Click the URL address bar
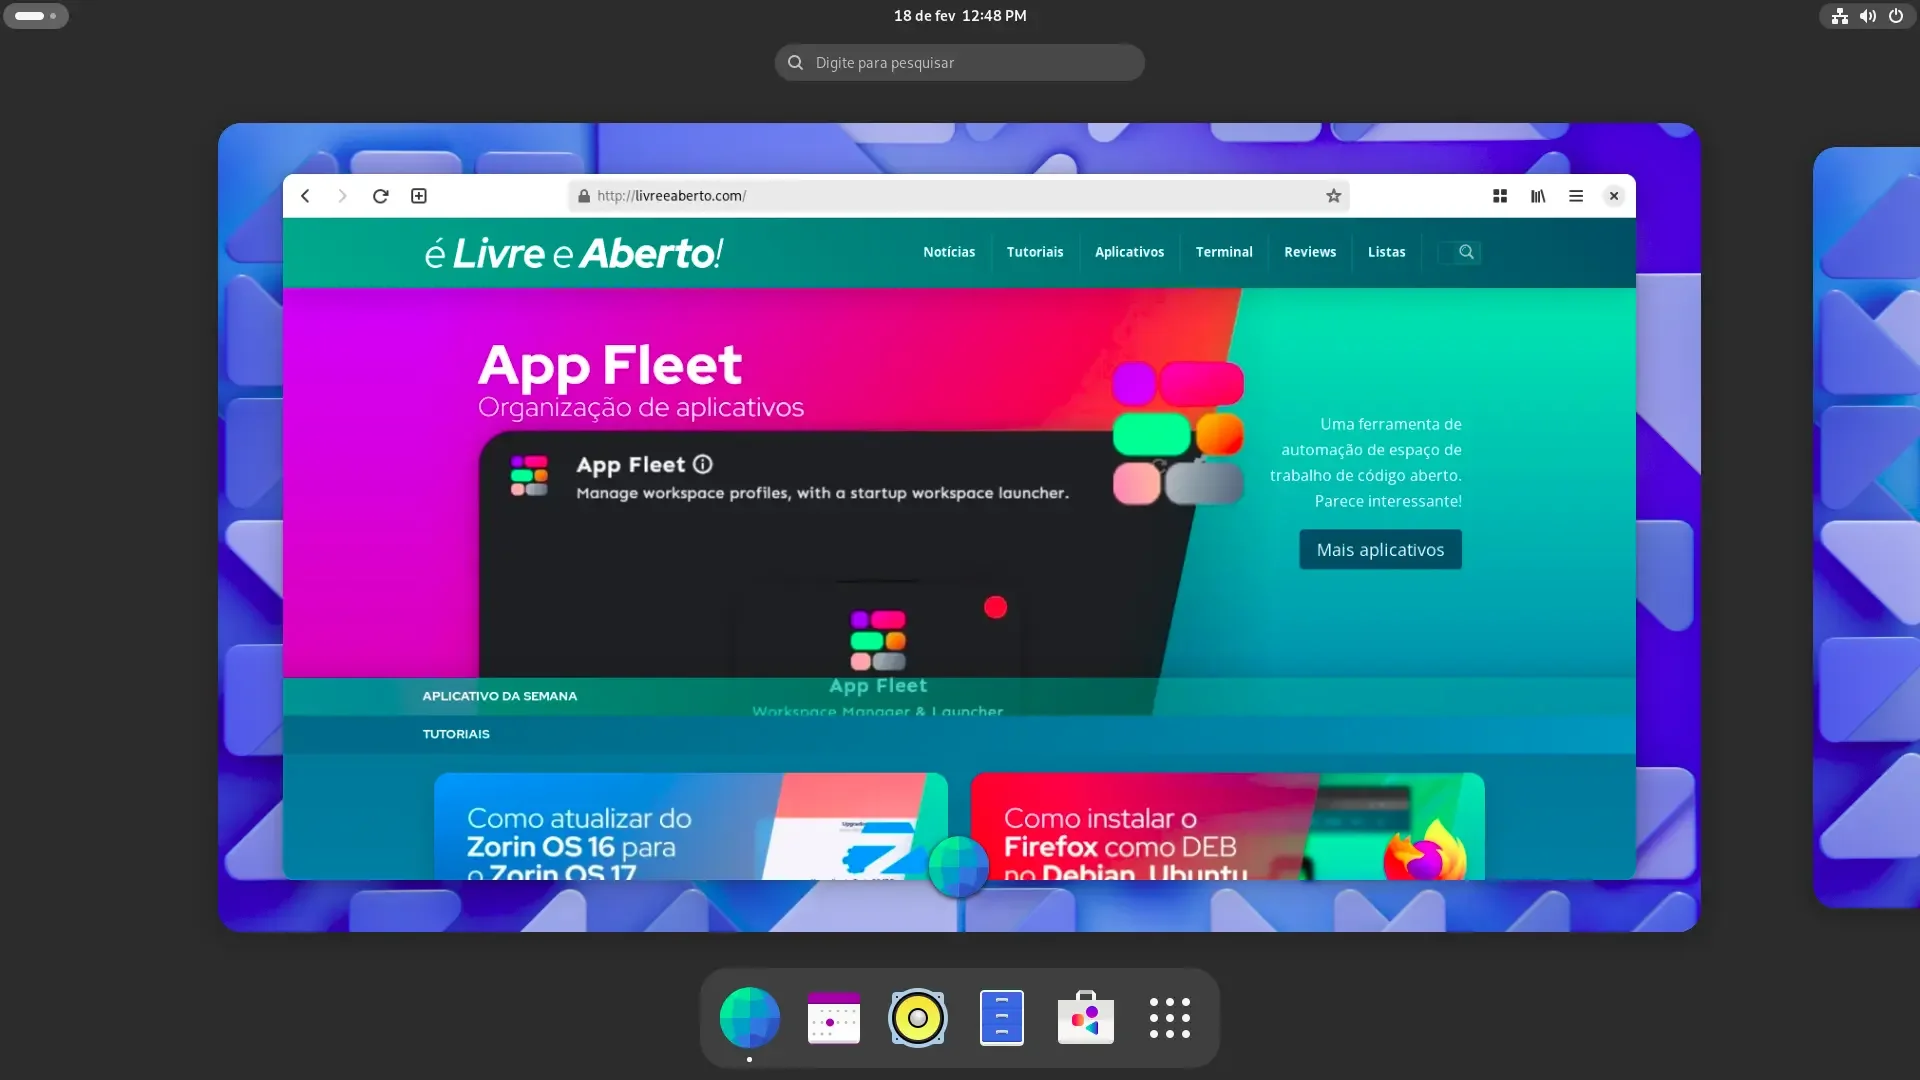This screenshot has height=1080, width=1920. coord(959,196)
